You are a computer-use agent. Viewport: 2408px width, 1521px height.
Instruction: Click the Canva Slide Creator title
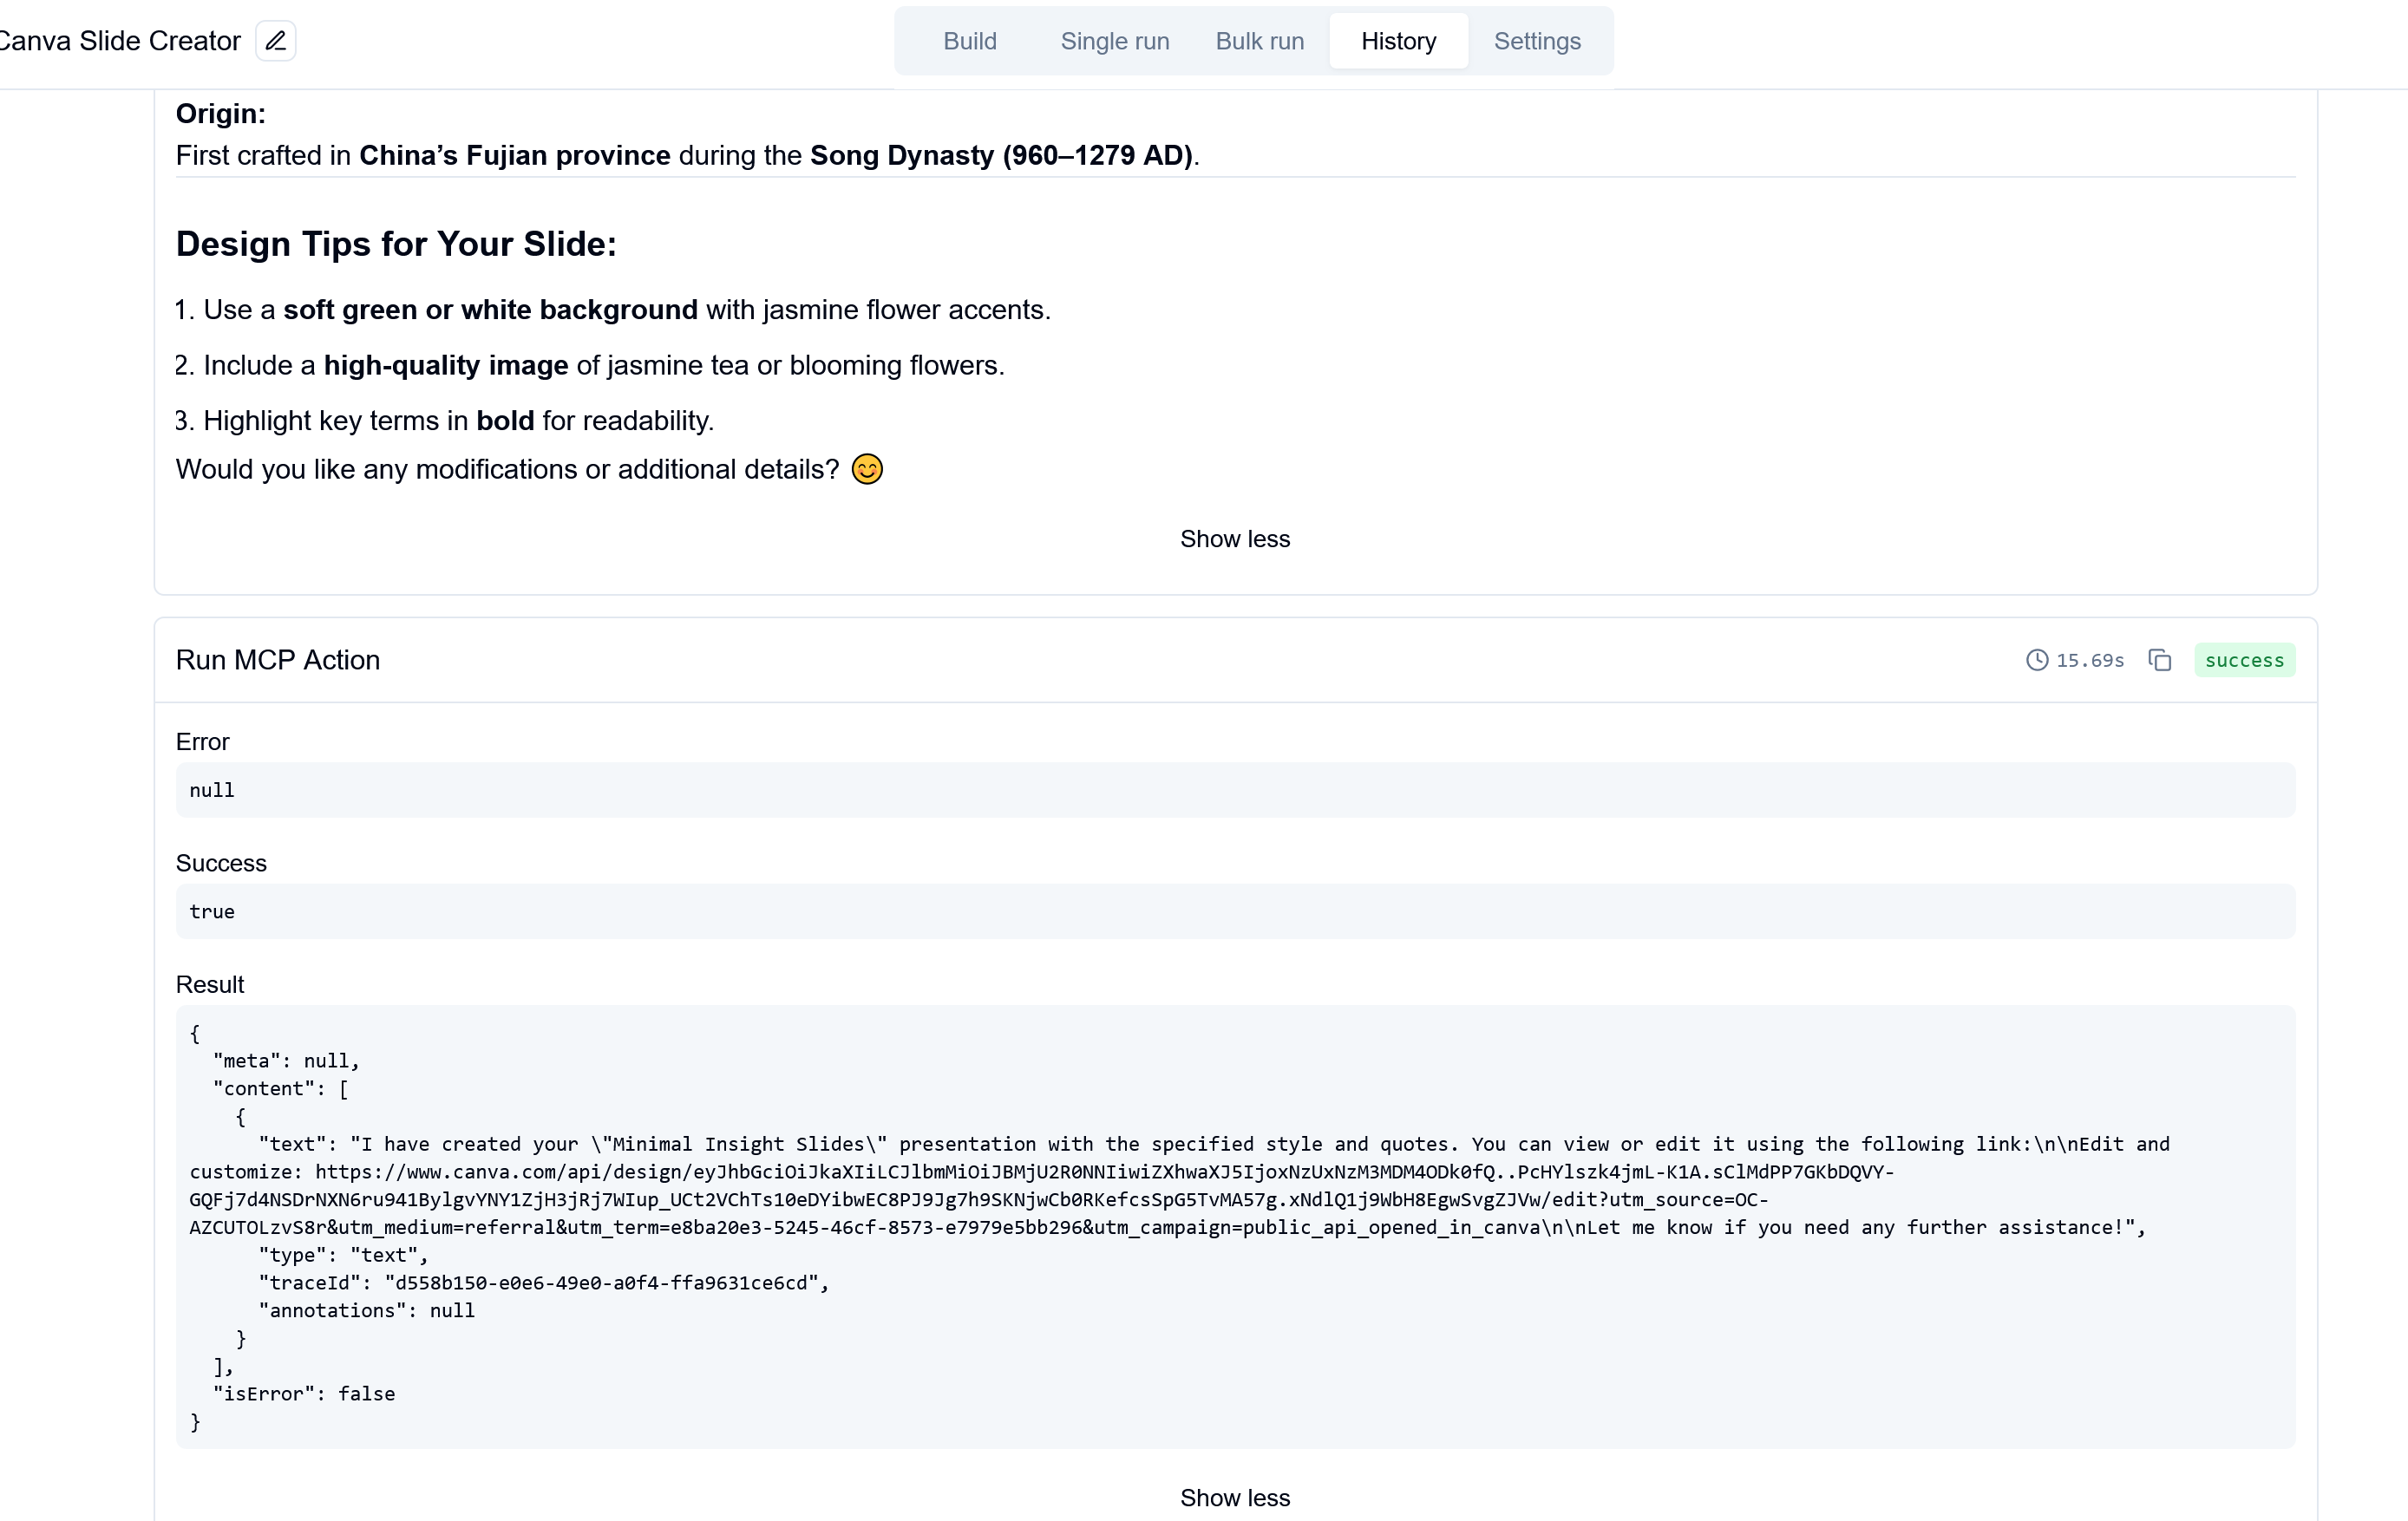tap(120, 41)
